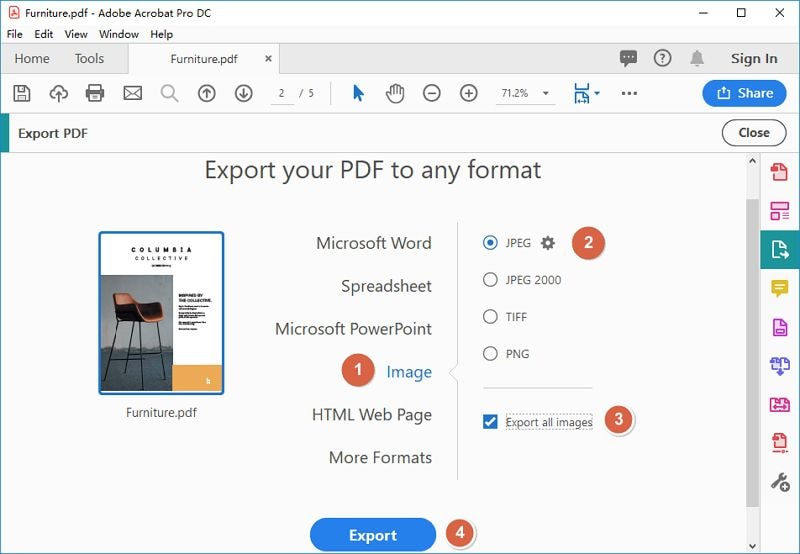Select the PNG radio button

[490, 354]
